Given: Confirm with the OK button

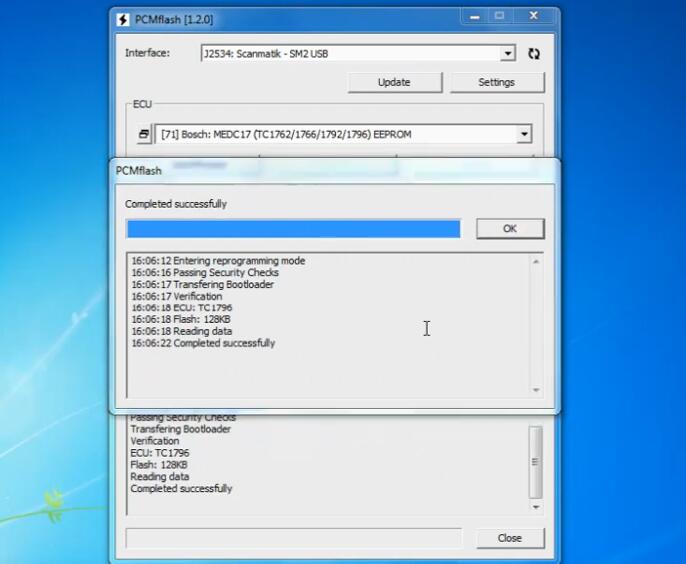Looking at the screenshot, I should click(x=510, y=228).
